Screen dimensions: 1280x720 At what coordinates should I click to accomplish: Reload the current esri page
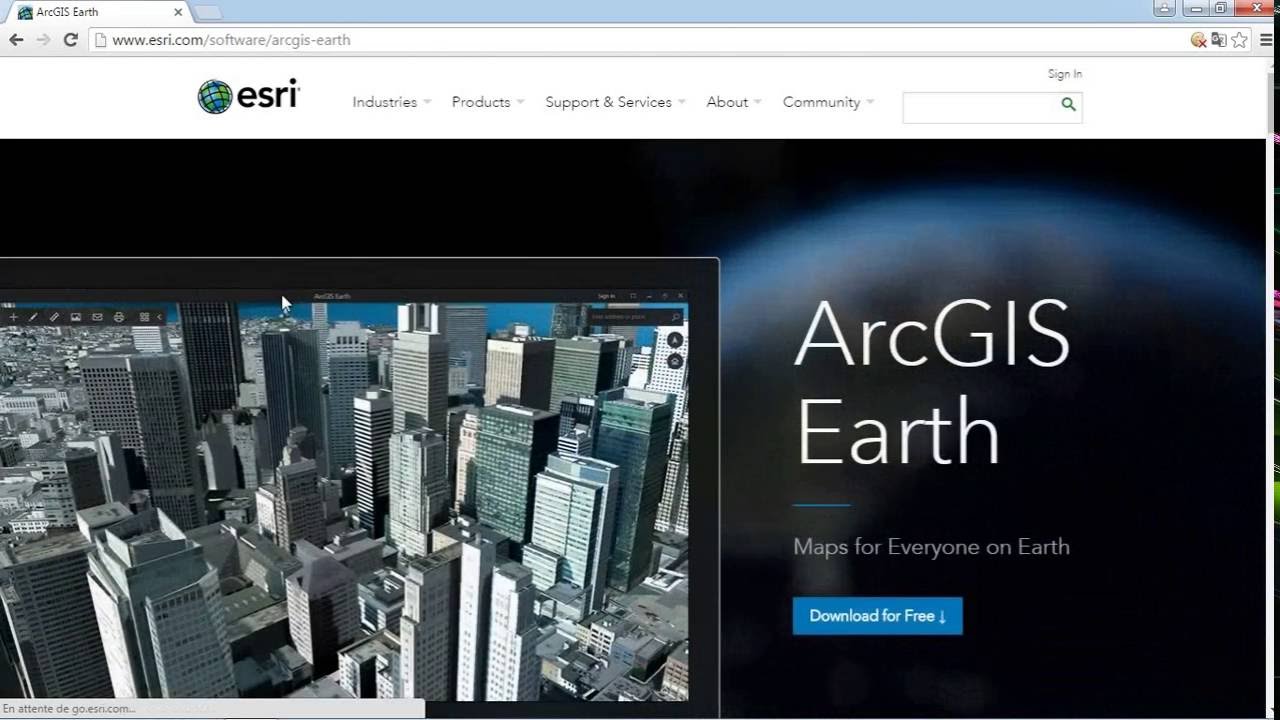pos(70,40)
